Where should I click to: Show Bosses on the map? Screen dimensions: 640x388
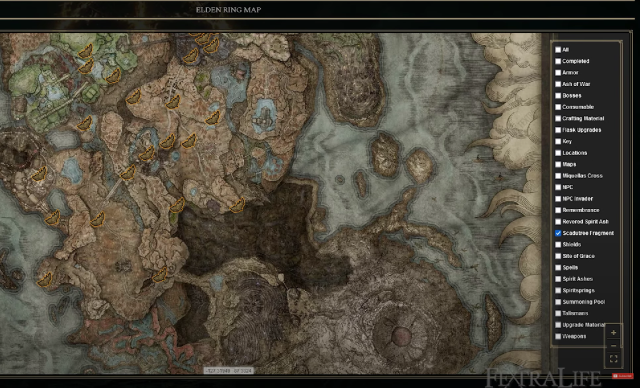[558, 95]
